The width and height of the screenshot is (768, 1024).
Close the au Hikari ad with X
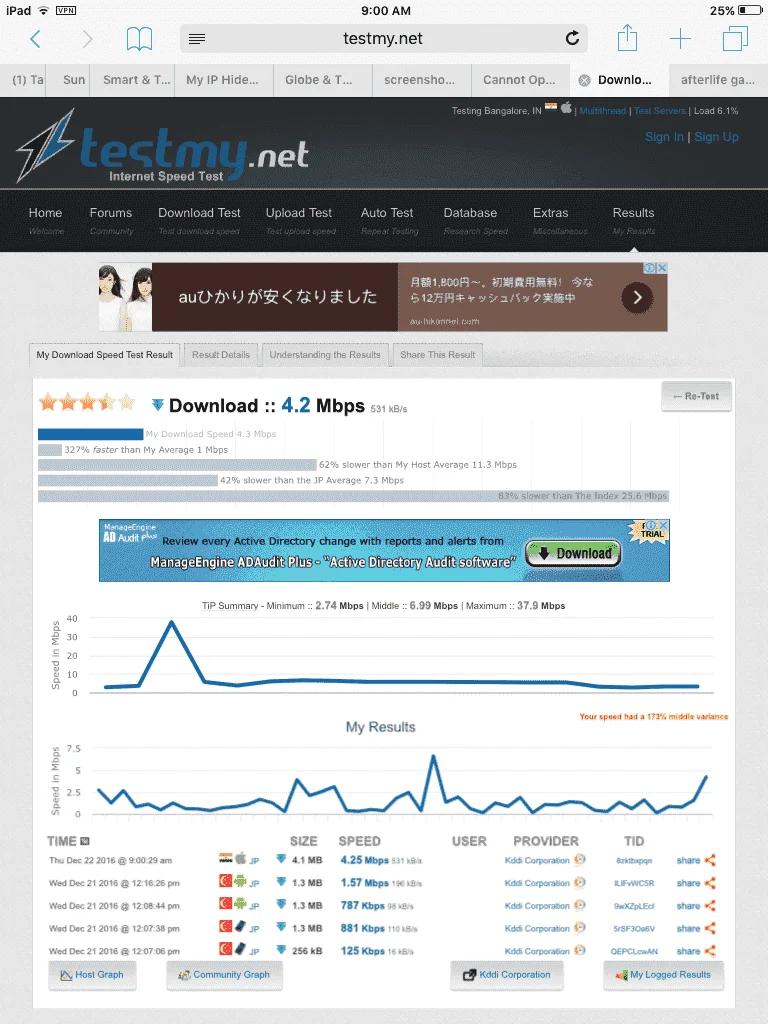(662, 268)
